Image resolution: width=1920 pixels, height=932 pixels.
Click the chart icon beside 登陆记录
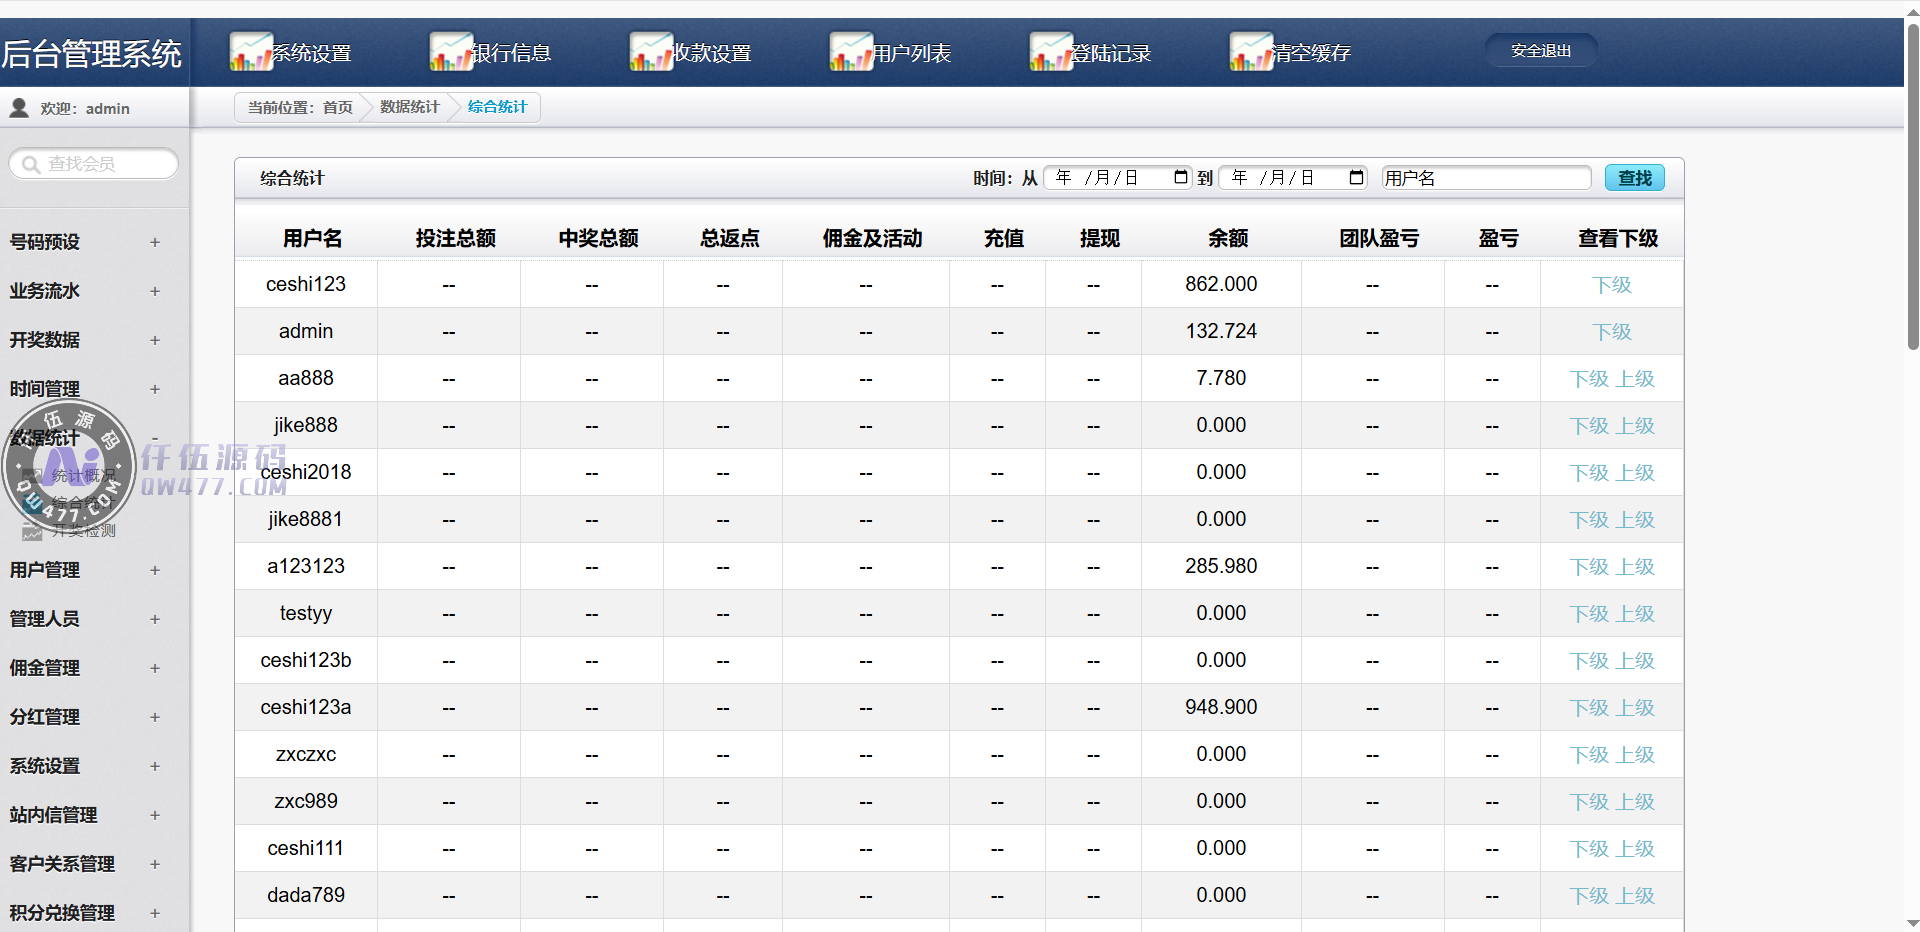click(x=1051, y=52)
